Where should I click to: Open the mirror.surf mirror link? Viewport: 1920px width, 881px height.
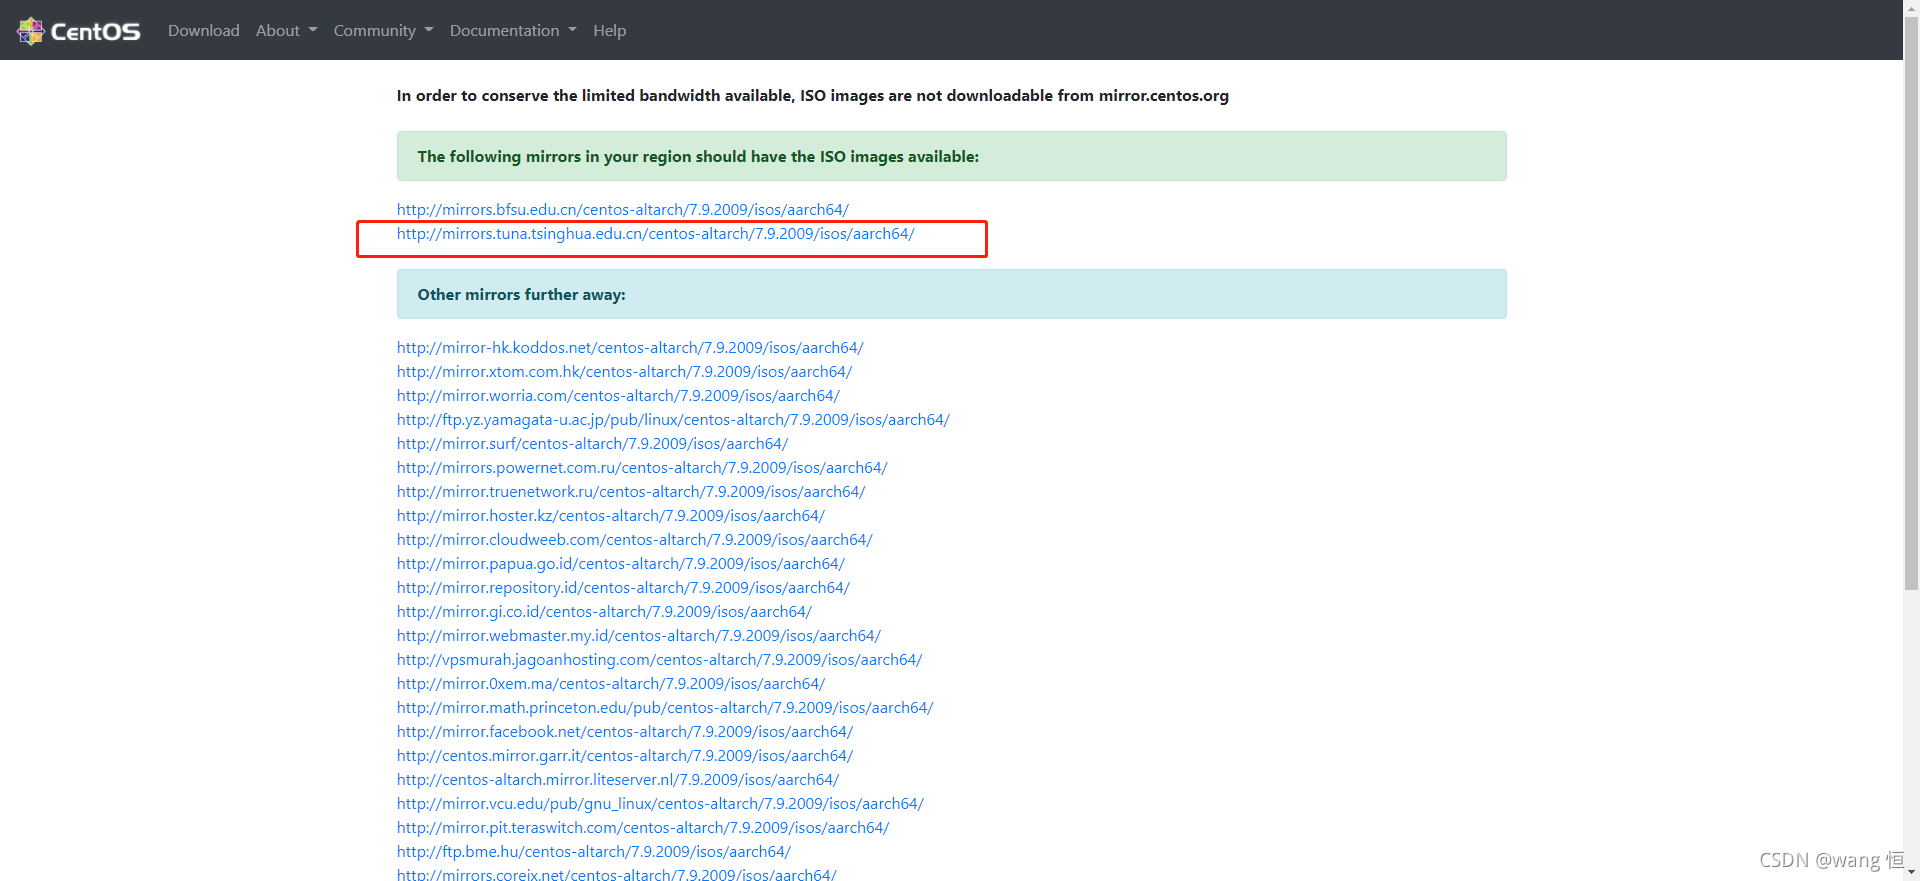[x=592, y=444]
